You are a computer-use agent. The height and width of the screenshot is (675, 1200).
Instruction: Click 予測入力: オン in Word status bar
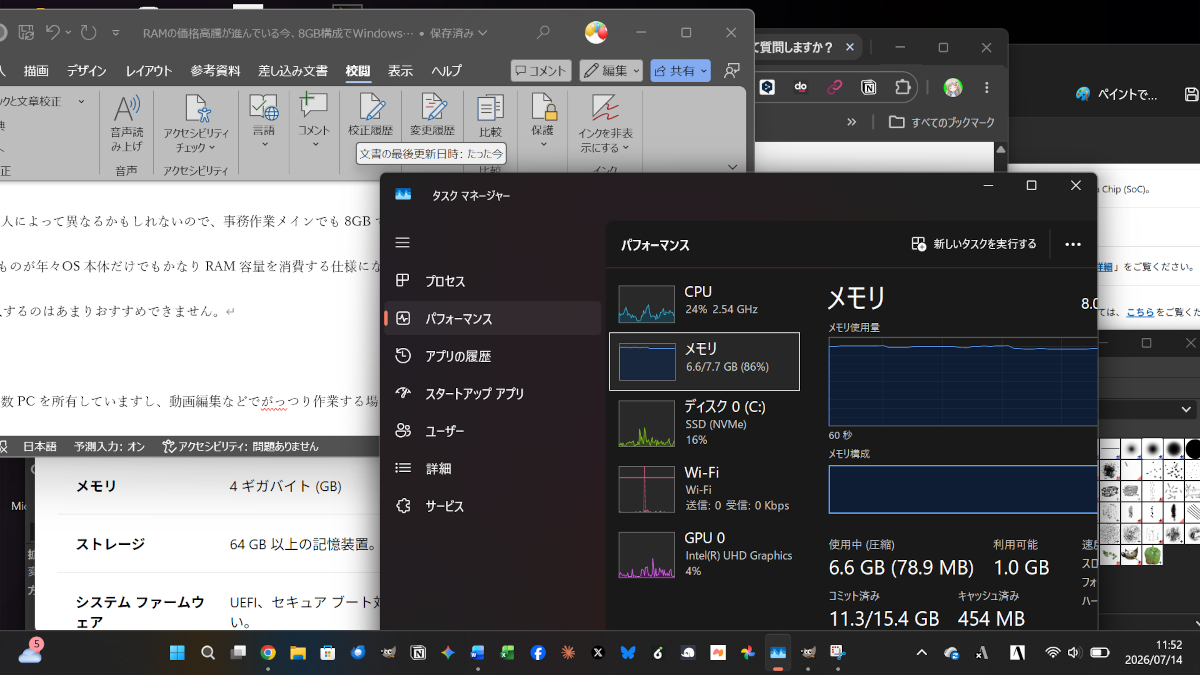[x=109, y=447]
